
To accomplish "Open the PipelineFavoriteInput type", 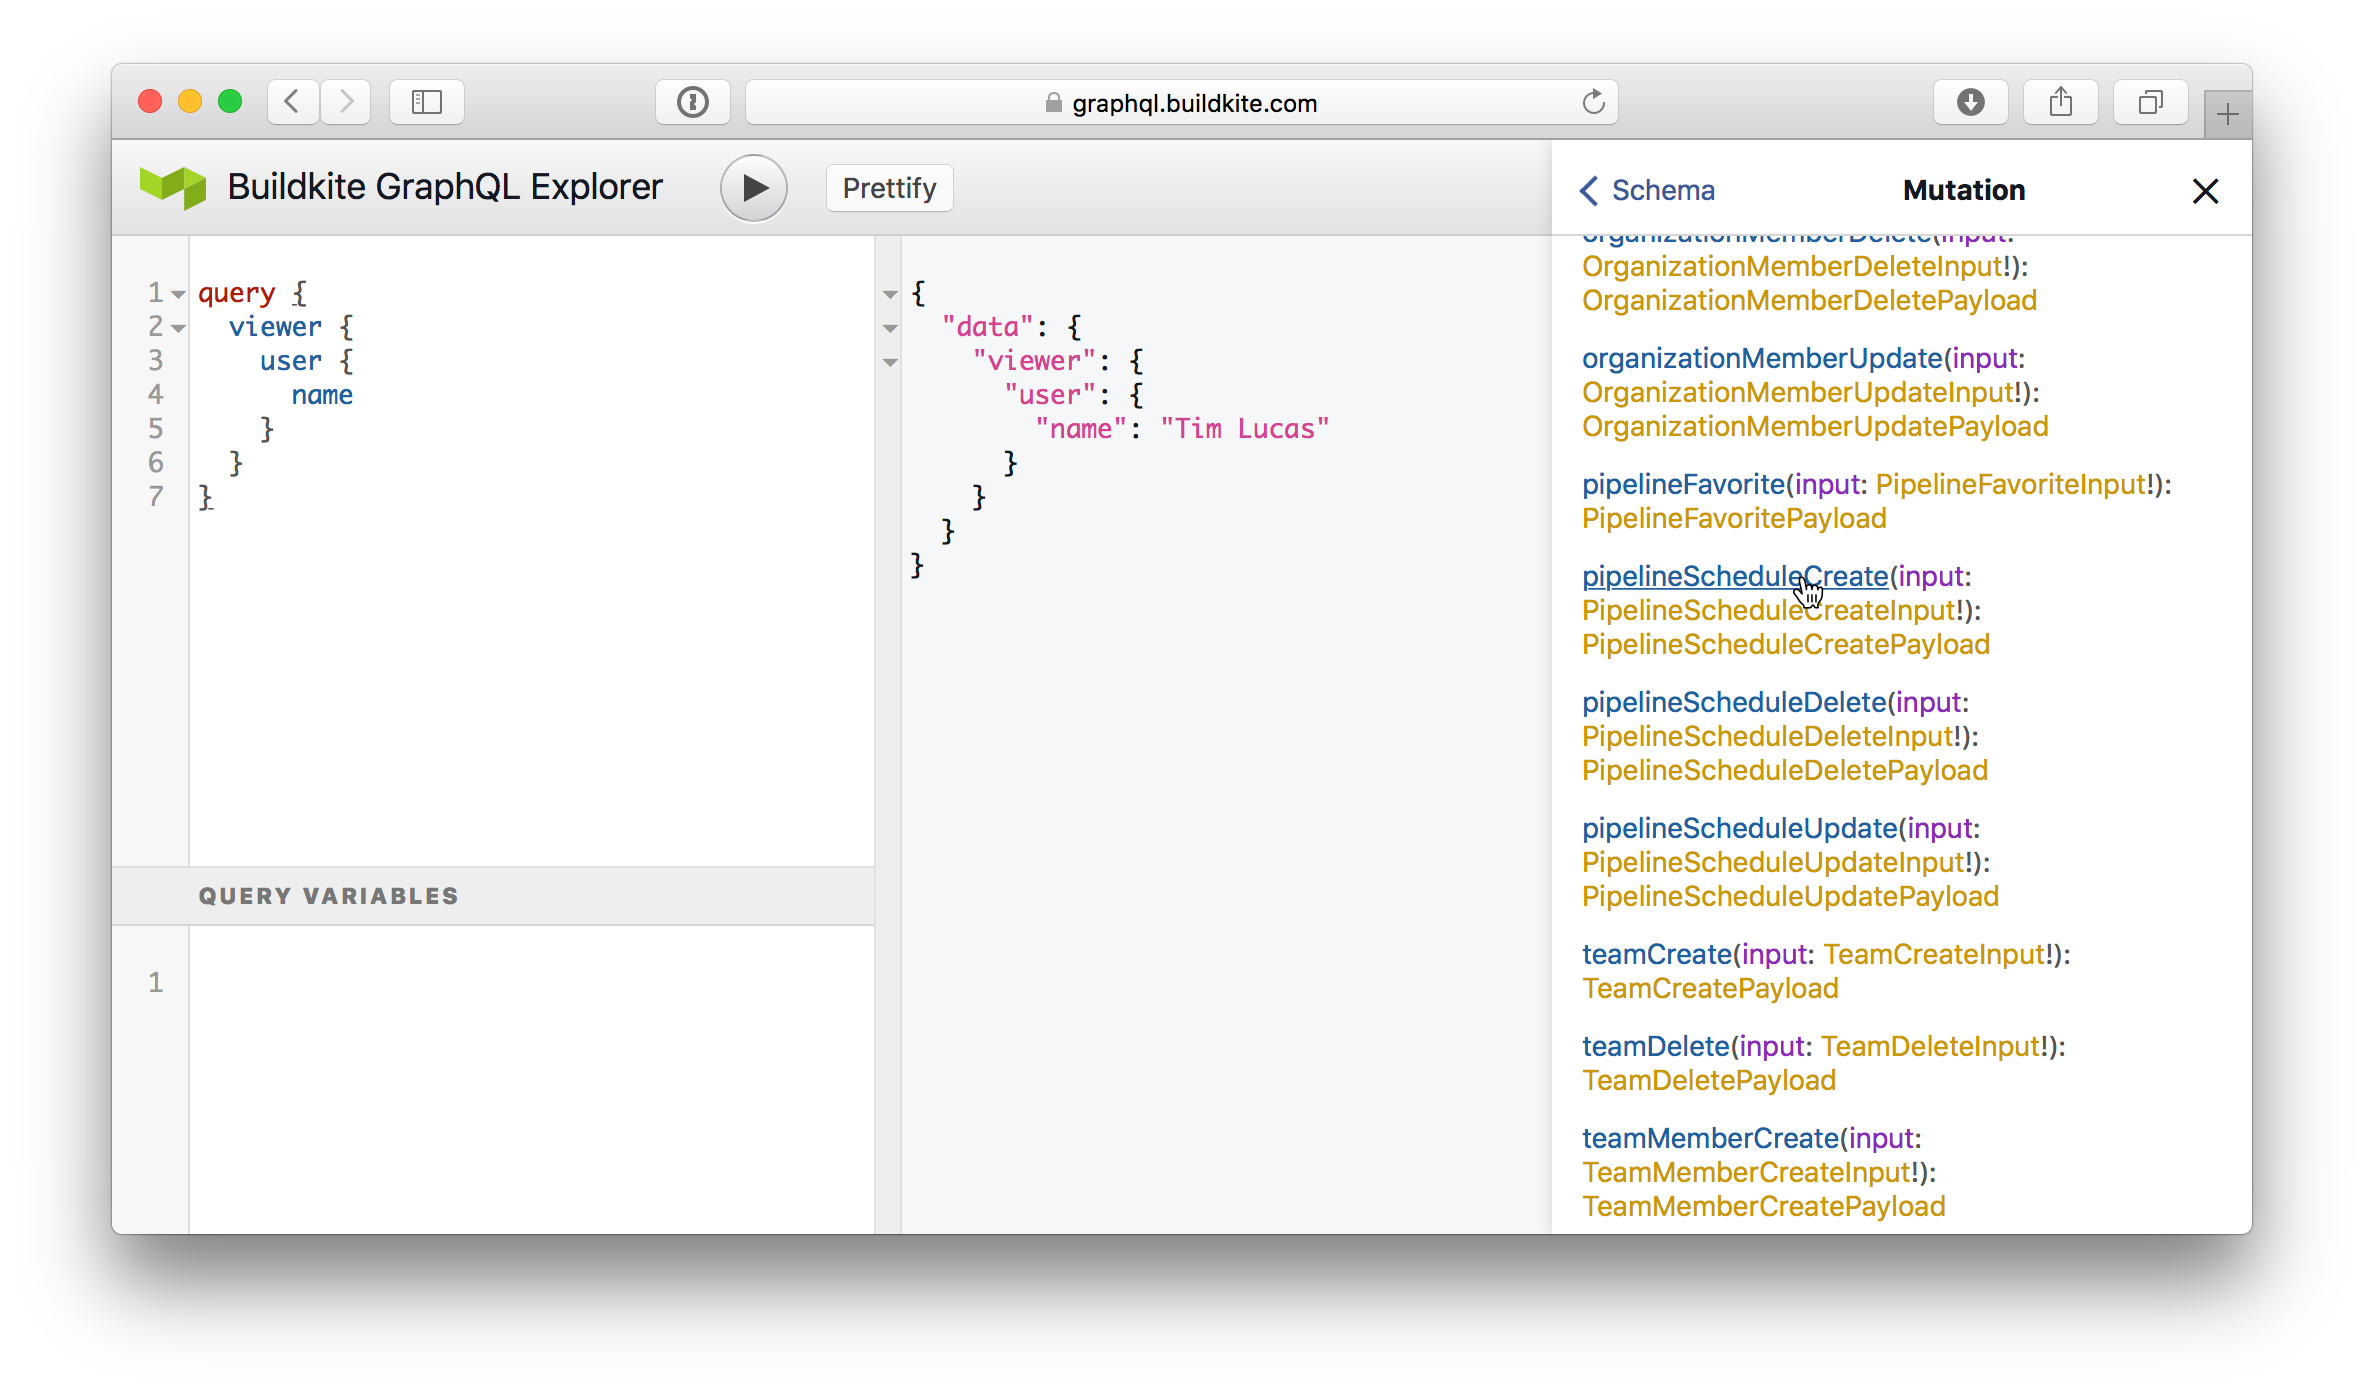I will [2011, 484].
